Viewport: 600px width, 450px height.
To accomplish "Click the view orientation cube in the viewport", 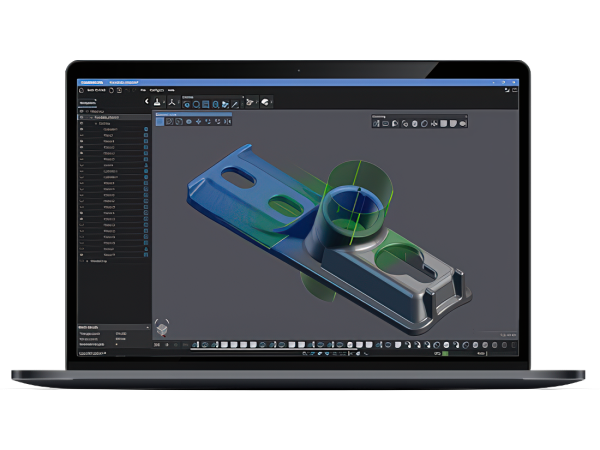I will 164,328.
